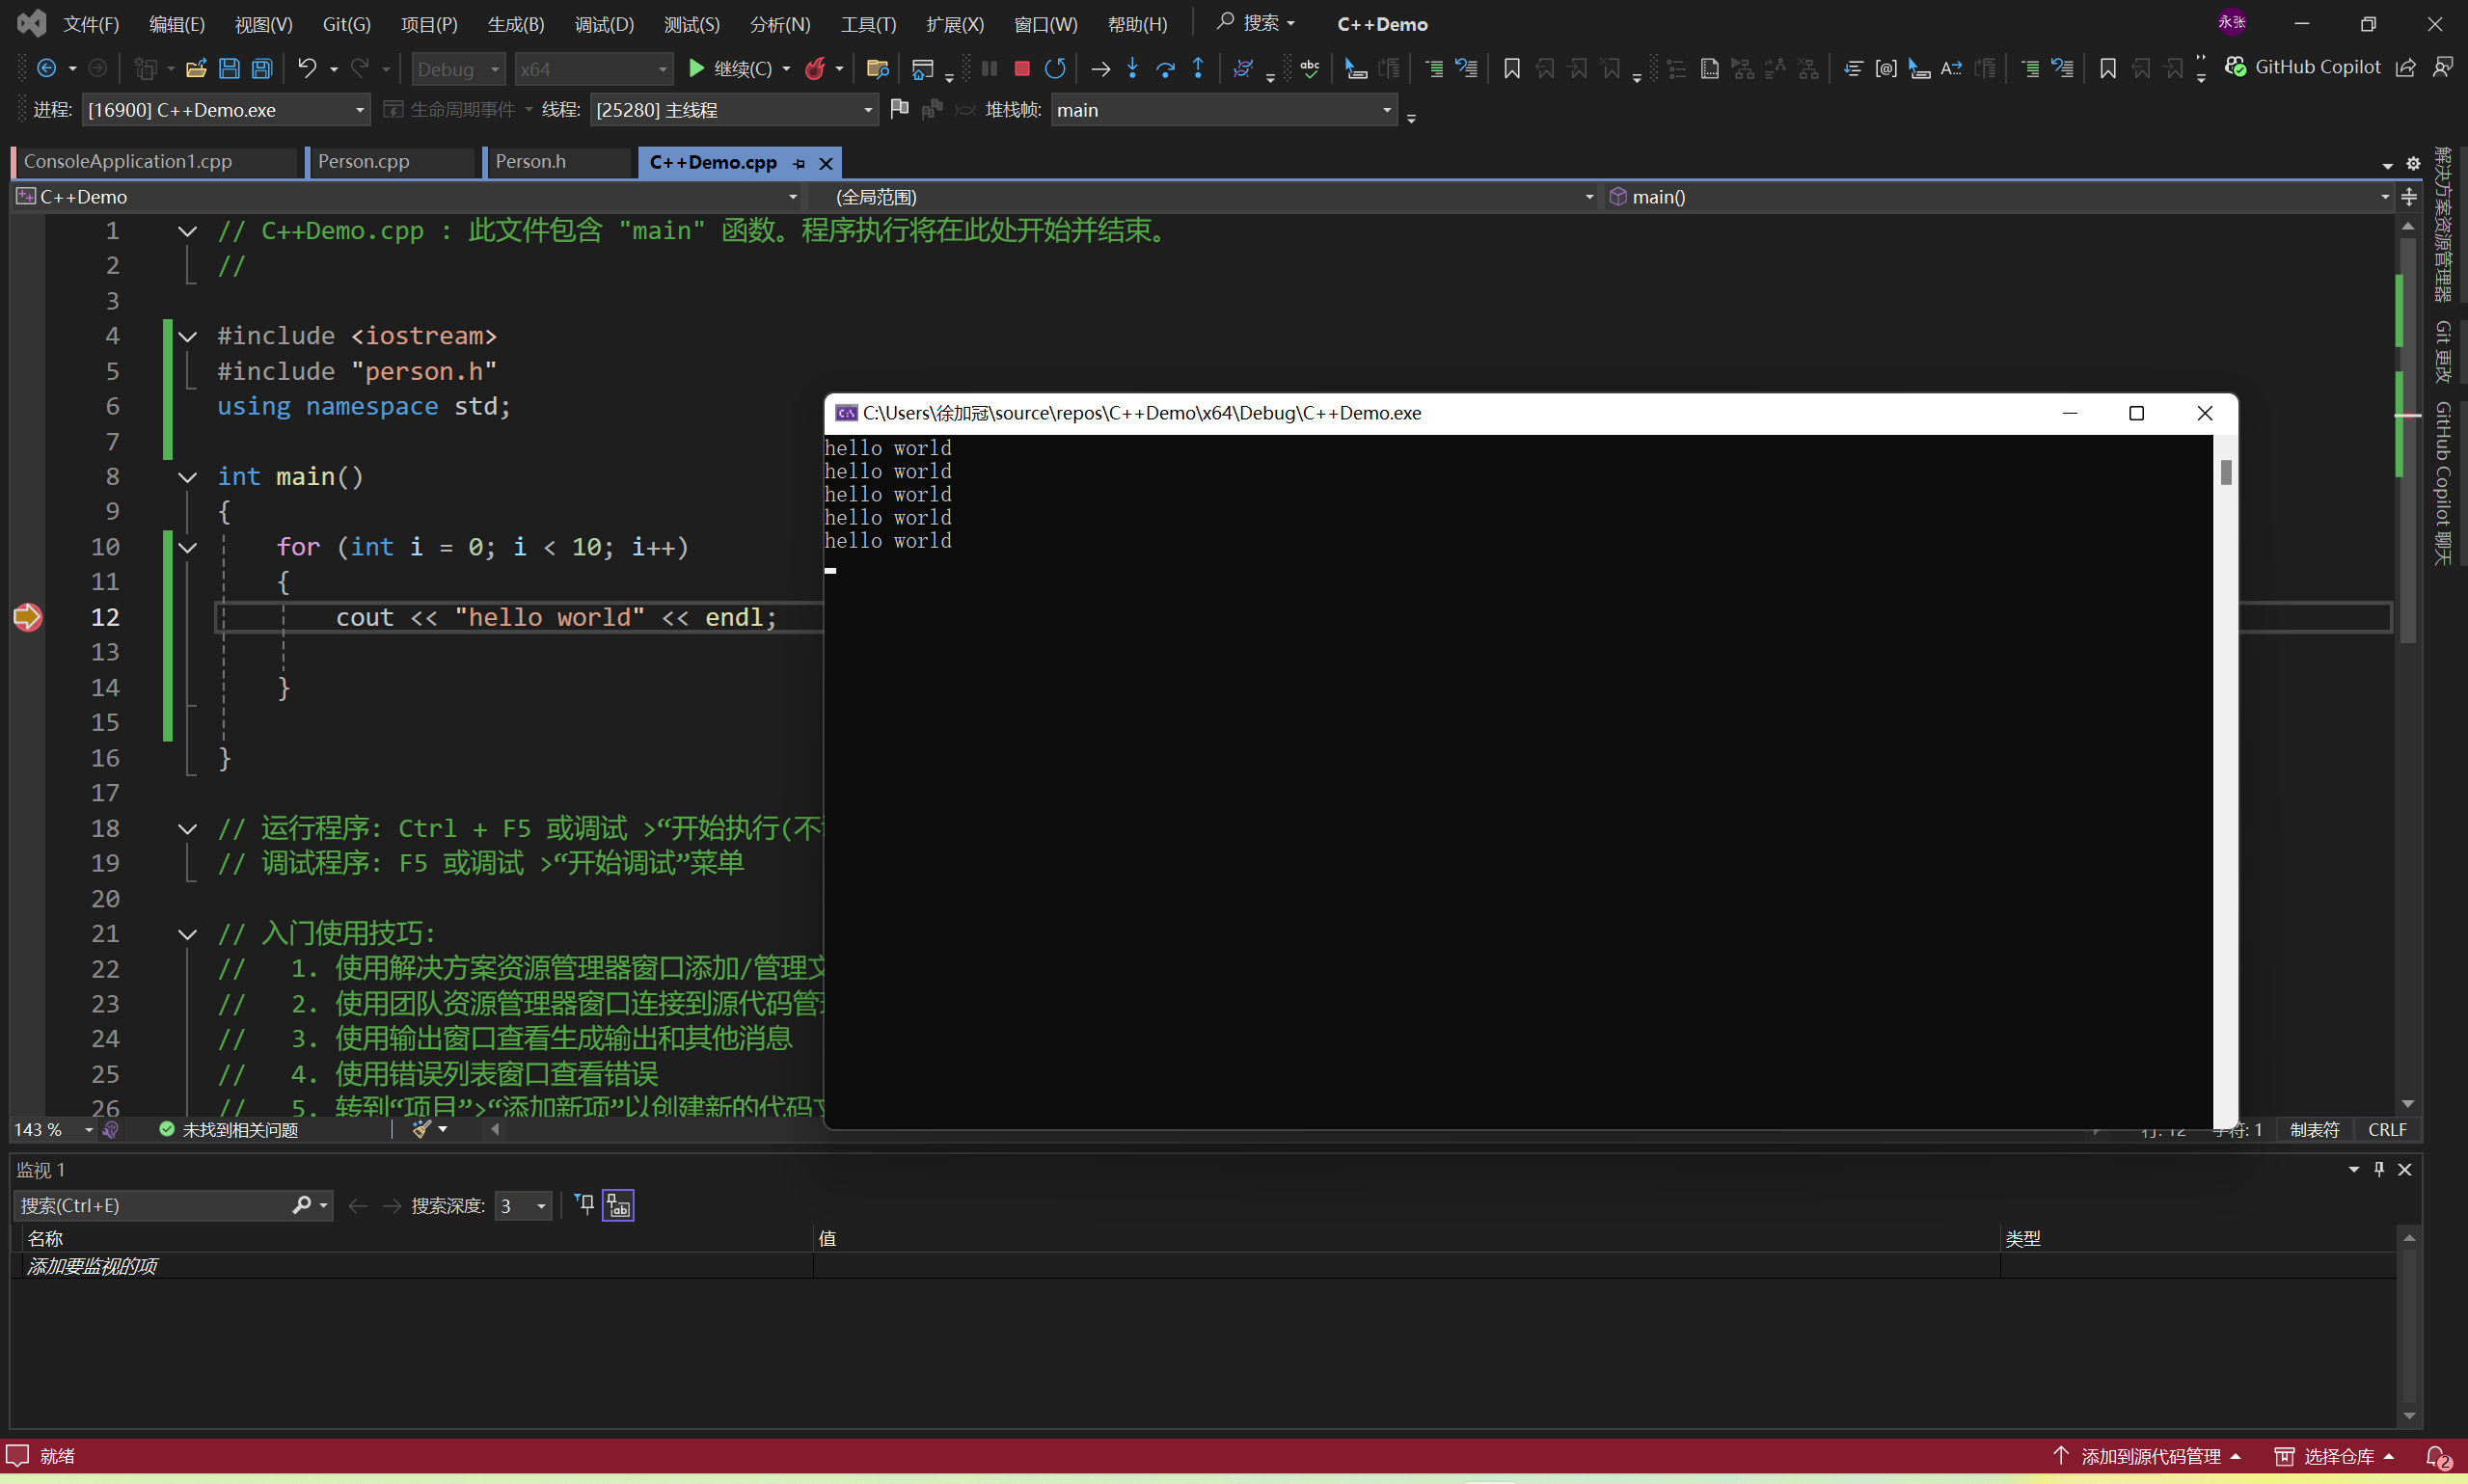Pin the C++Demo.cpp tab
This screenshot has height=1484, width=2468.
[798, 163]
